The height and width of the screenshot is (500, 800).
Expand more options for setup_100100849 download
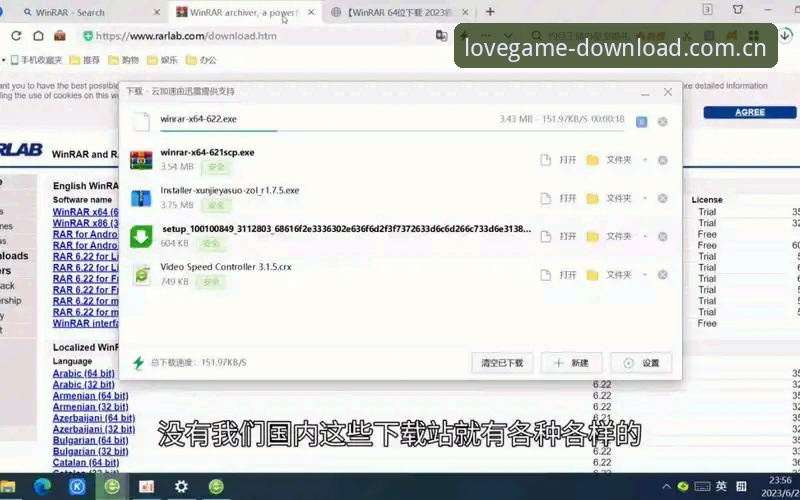tap(645, 236)
